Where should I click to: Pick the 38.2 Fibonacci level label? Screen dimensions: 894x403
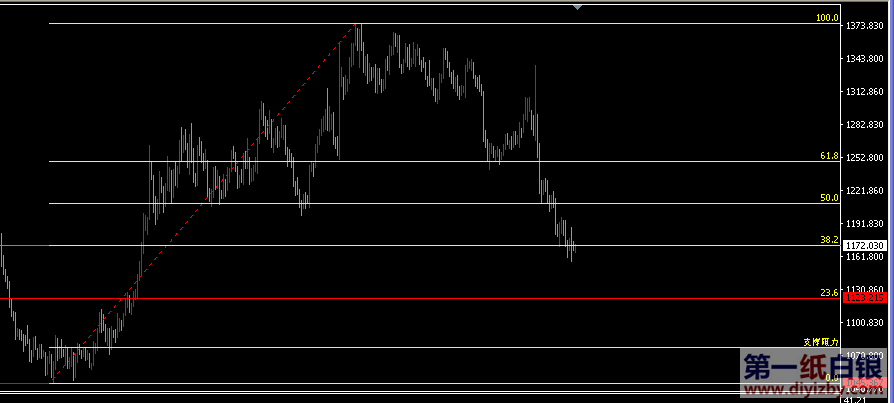pos(828,240)
